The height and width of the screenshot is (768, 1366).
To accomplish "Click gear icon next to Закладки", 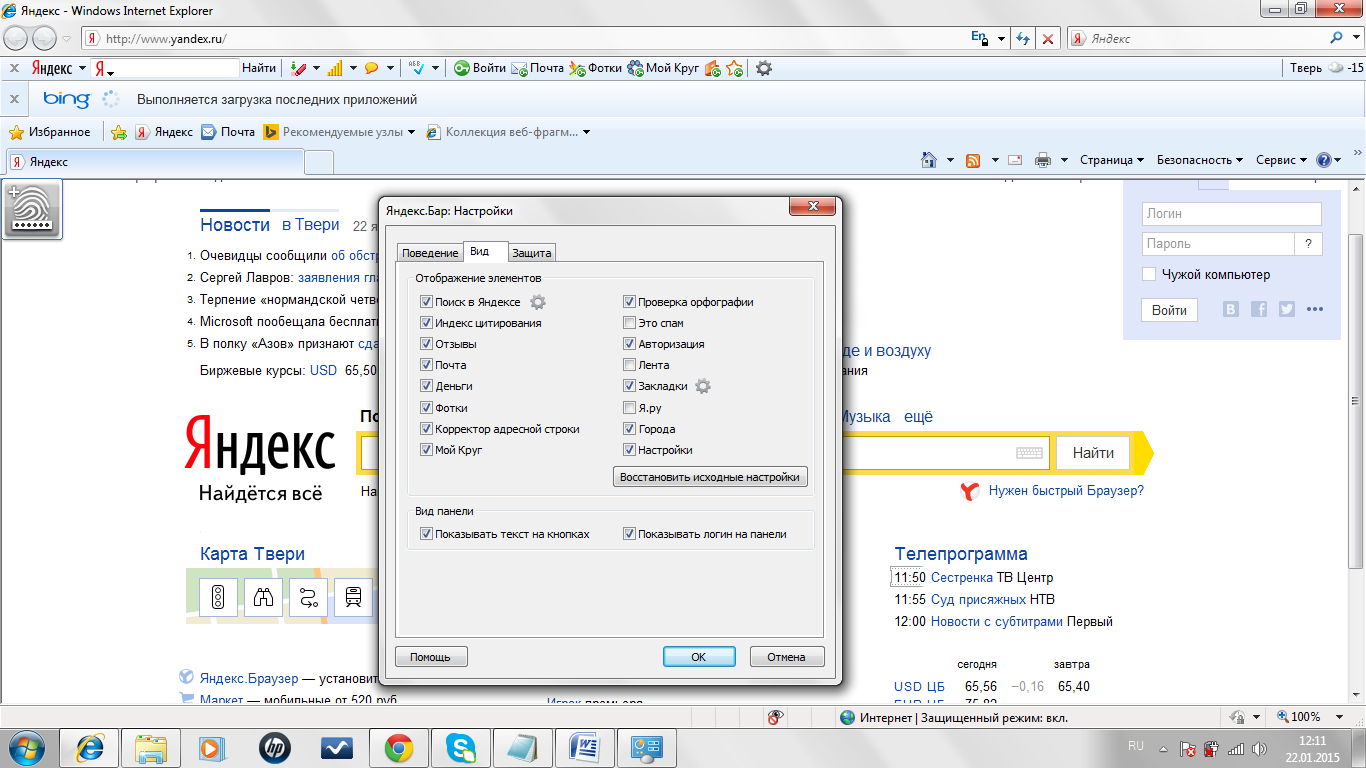I will [x=703, y=386].
